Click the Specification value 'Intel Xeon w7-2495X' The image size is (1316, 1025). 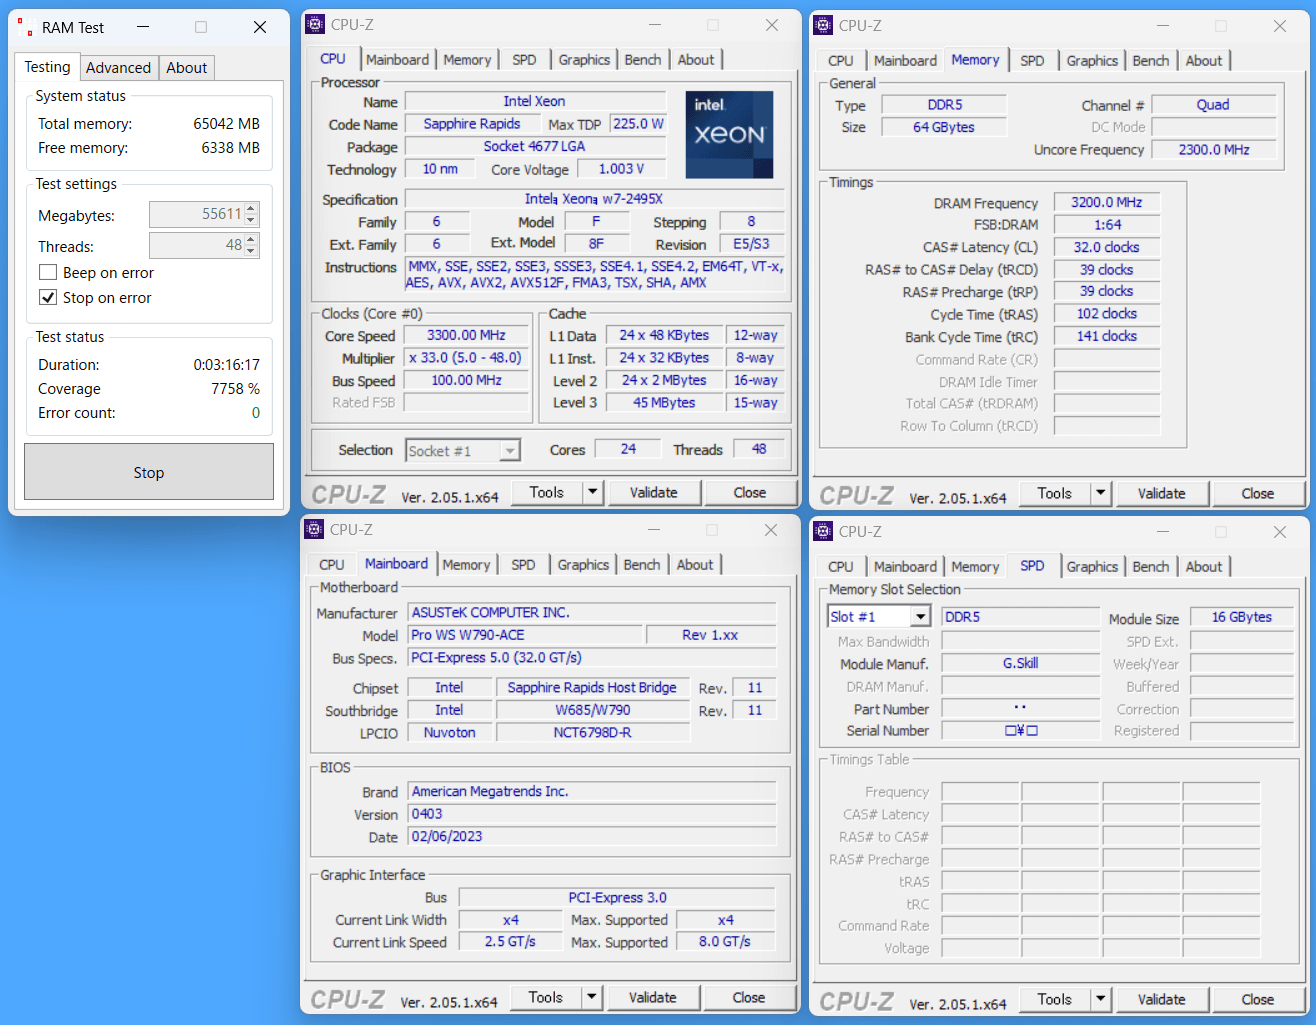(x=594, y=199)
